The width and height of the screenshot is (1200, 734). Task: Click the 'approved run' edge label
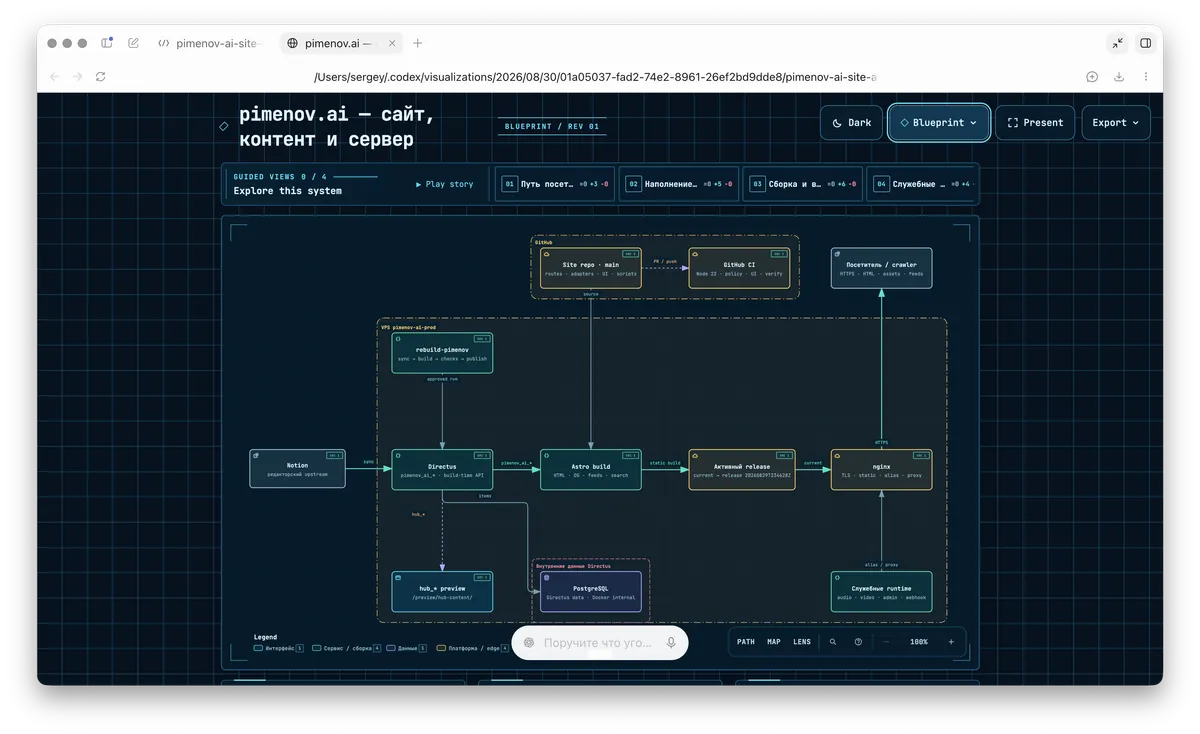click(x=442, y=380)
